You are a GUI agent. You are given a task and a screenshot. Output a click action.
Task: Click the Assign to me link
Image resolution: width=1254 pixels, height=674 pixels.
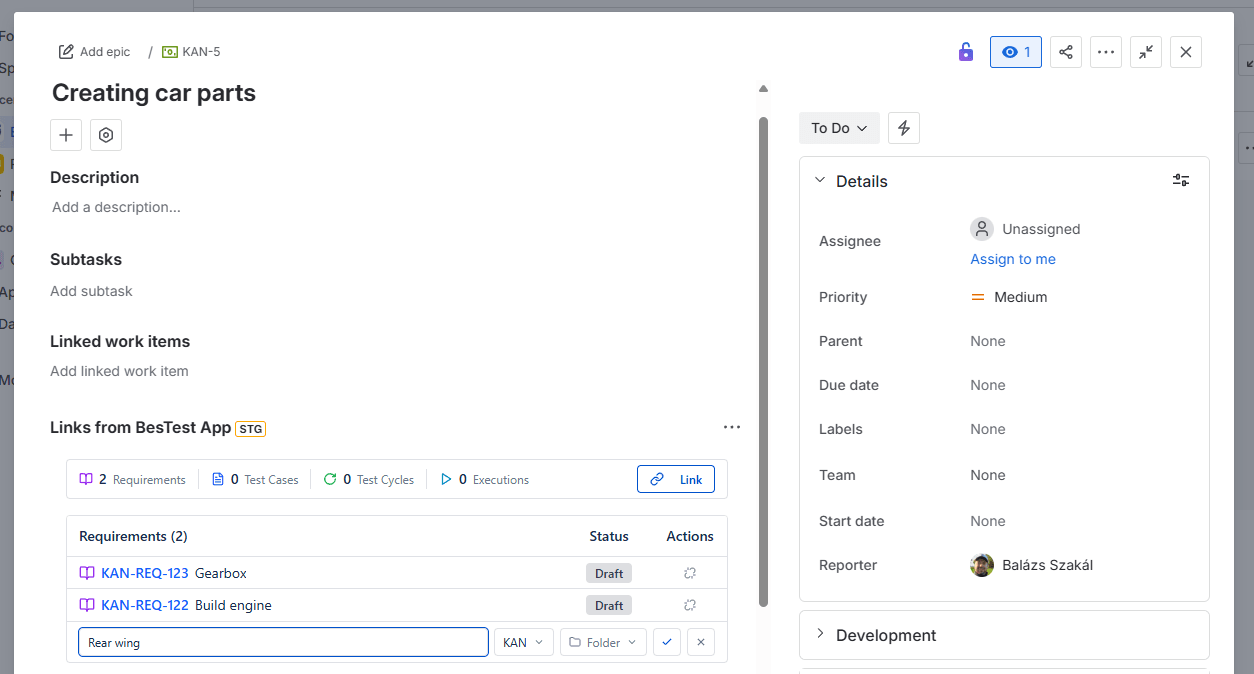pos(1013,259)
